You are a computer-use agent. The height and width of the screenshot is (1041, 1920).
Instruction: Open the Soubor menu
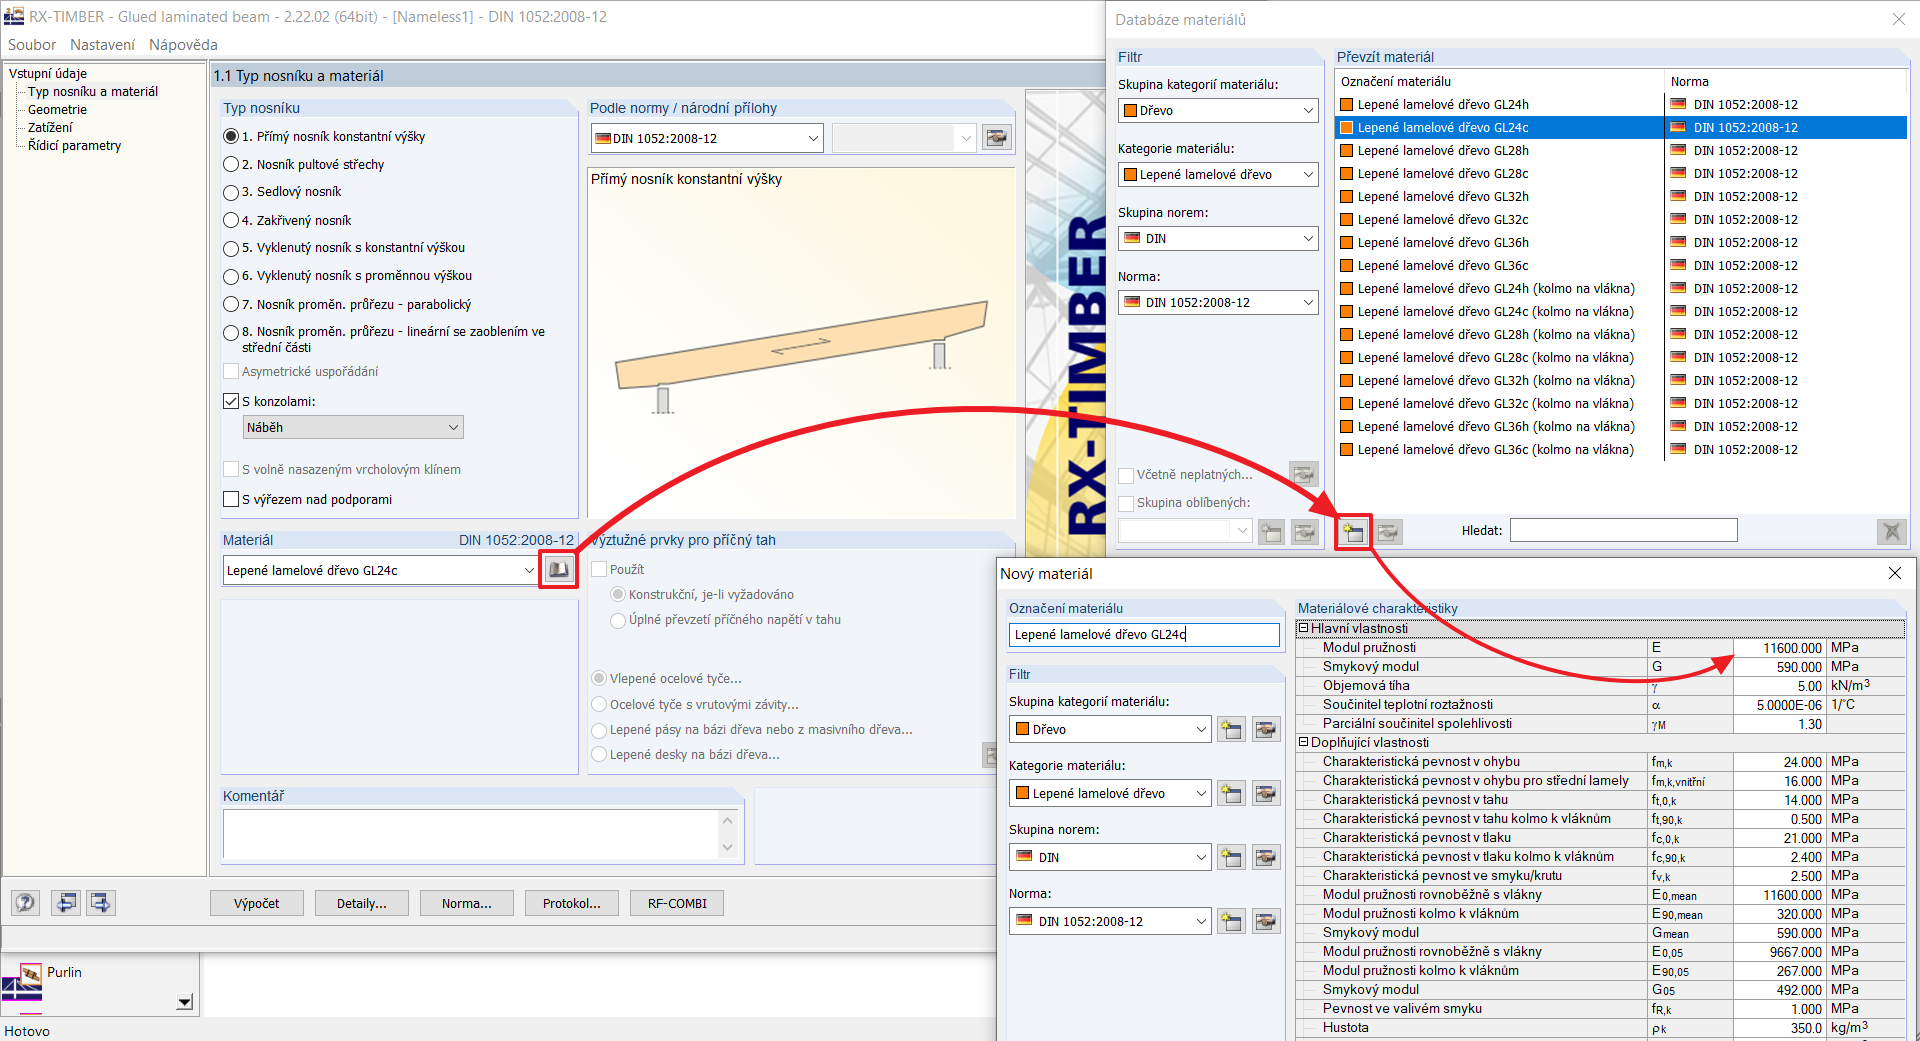(32, 45)
